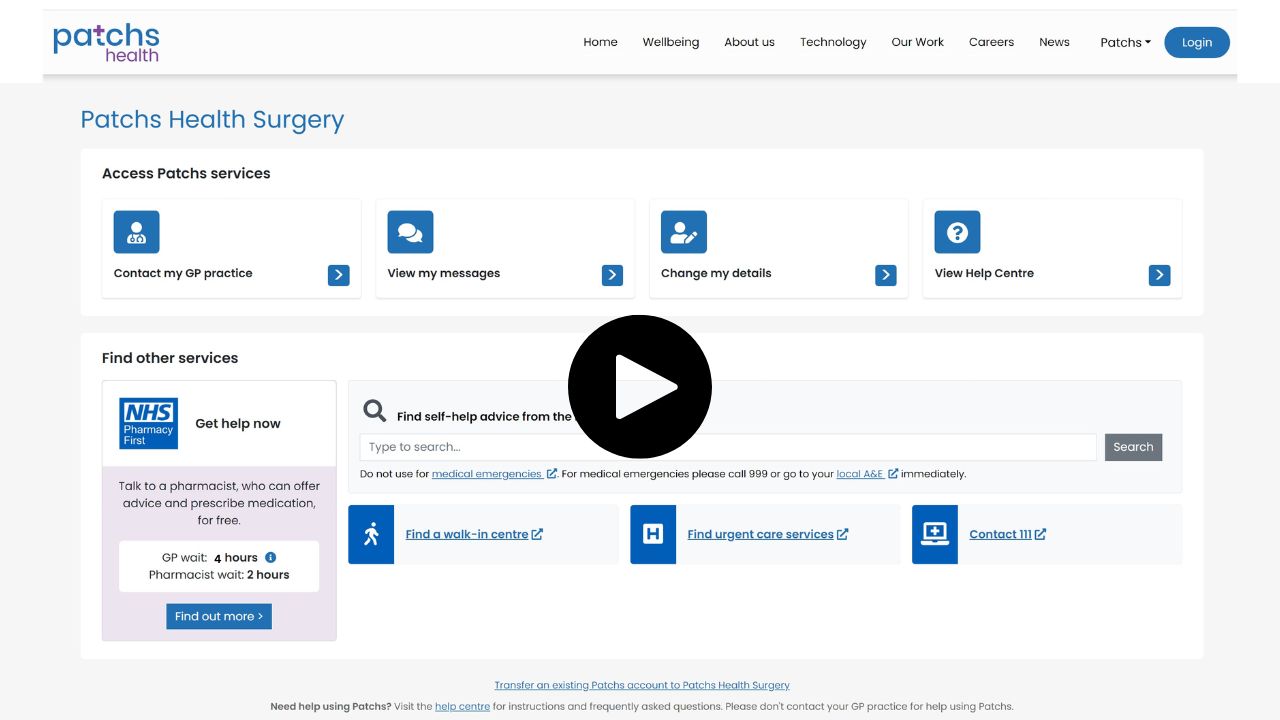
Task: Click Contact my GP practice label
Action: click(x=183, y=273)
